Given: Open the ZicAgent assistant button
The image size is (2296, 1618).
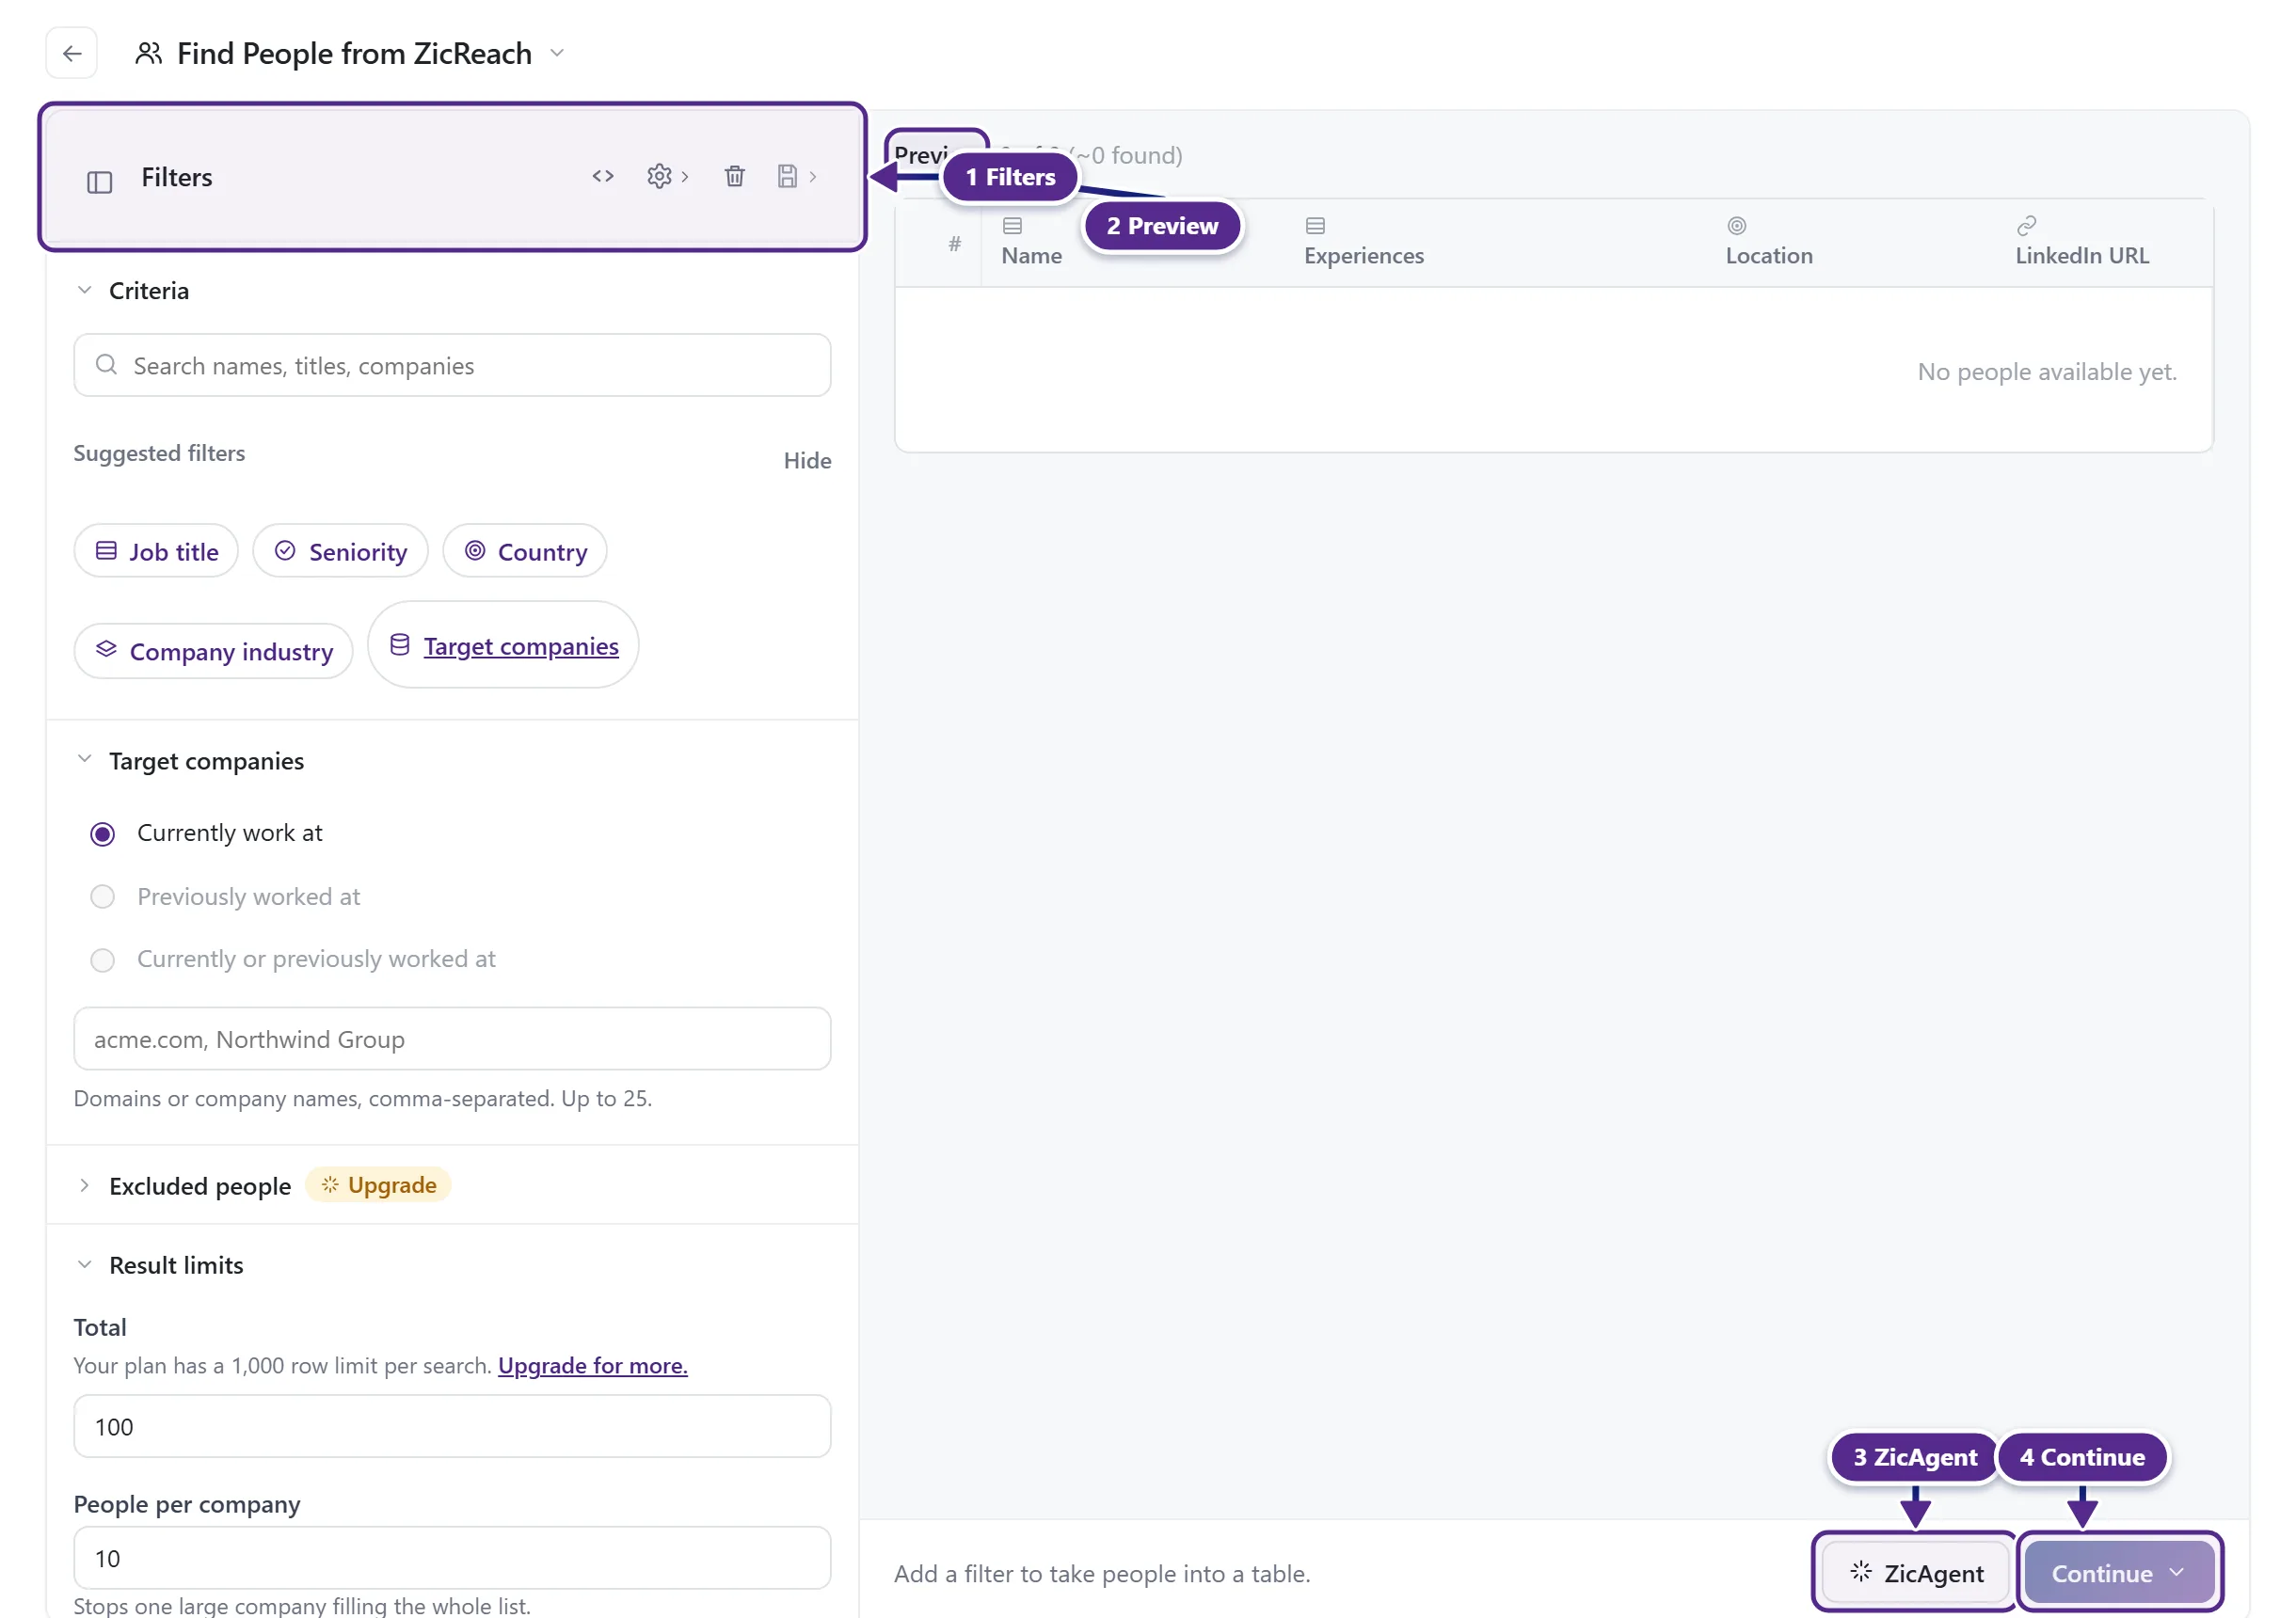Looking at the screenshot, I should point(1916,1573).
